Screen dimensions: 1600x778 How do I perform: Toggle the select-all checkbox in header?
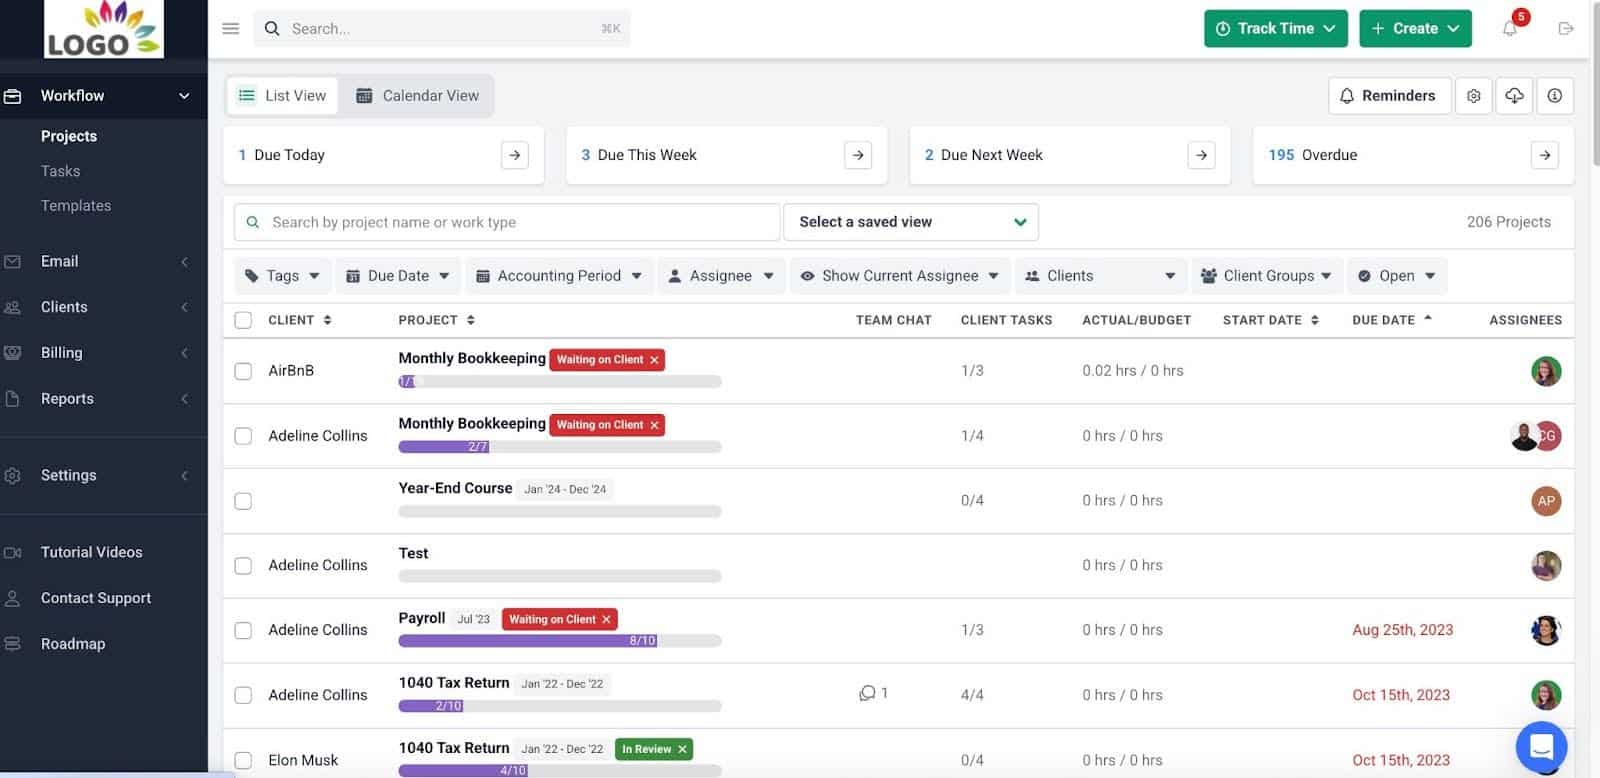pos(243,320)
